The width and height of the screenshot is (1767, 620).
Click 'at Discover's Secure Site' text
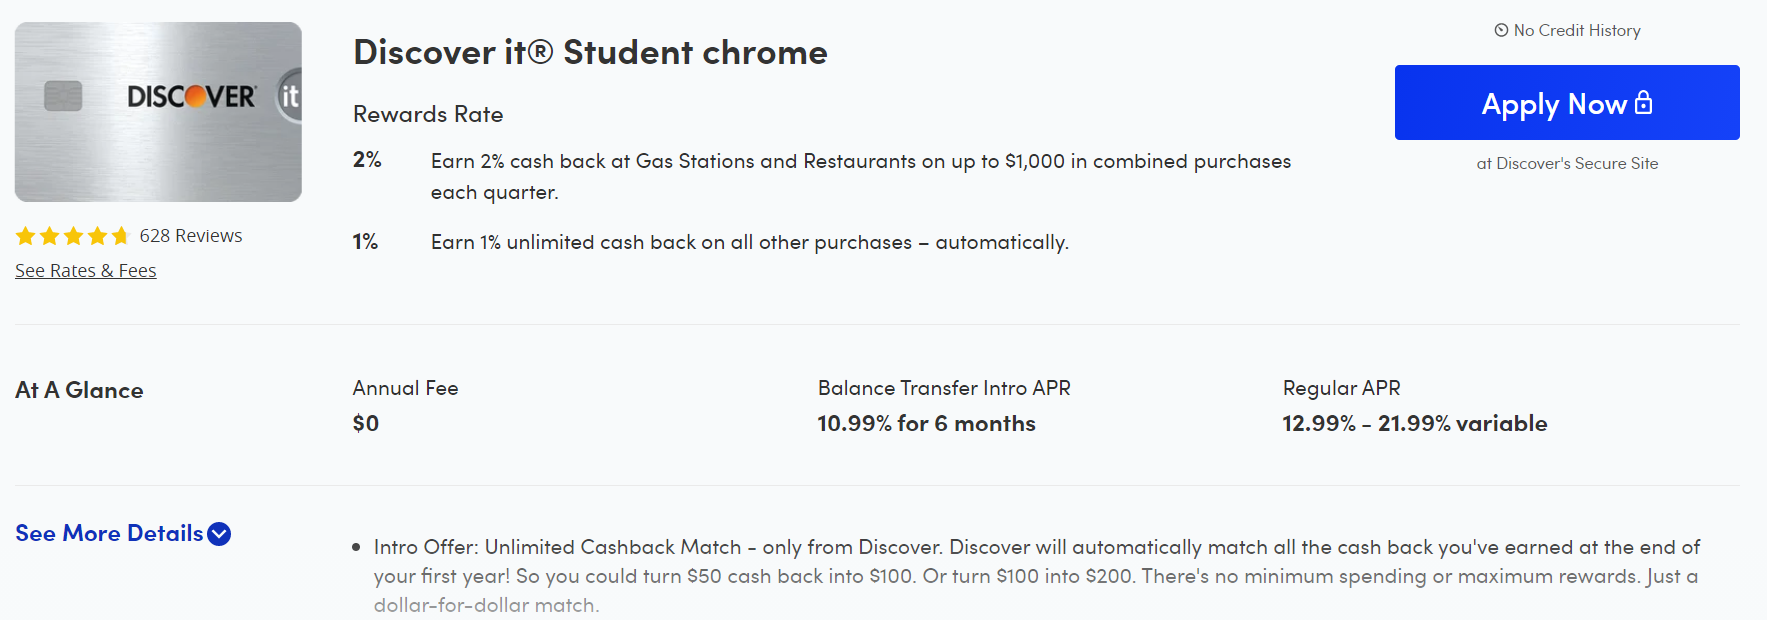(x=1567, y=163)
